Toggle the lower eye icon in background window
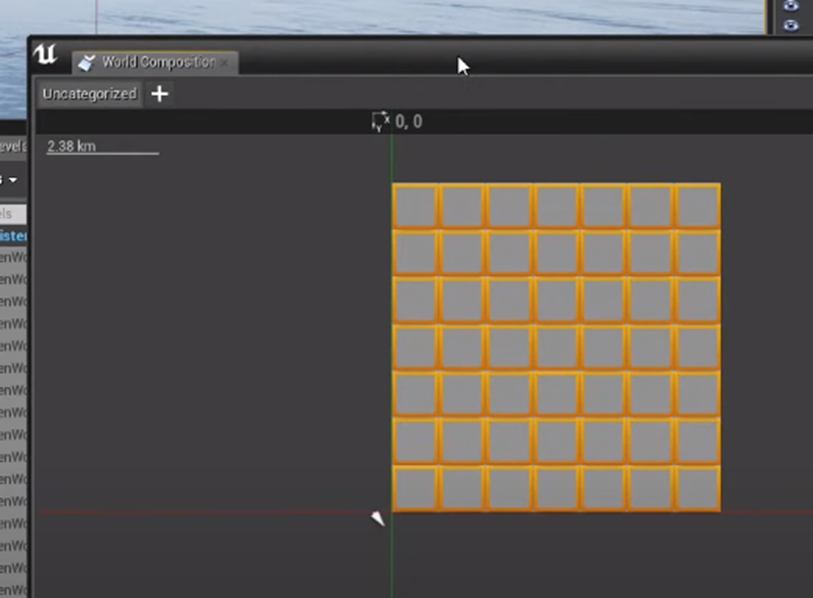This screenshot has height=598, width=813. (791, 25)
